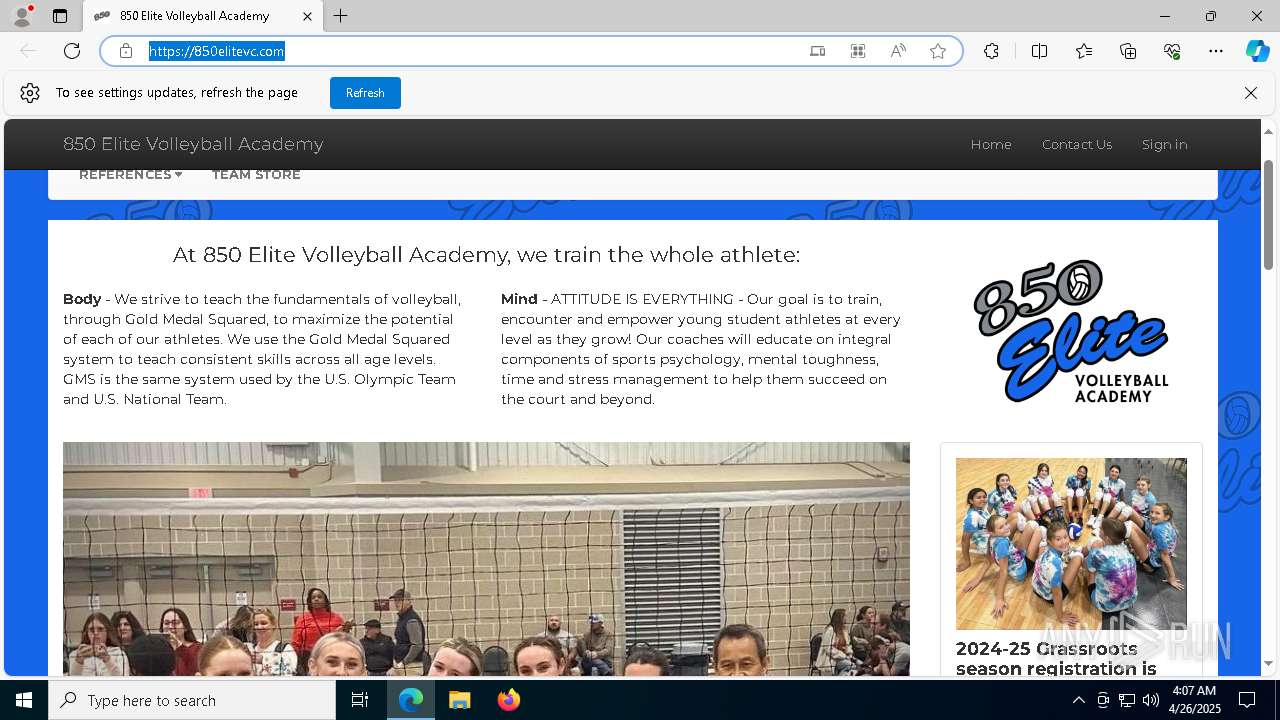Open Browser essentials icon
1280x720 pixels.
(1172, 51)
